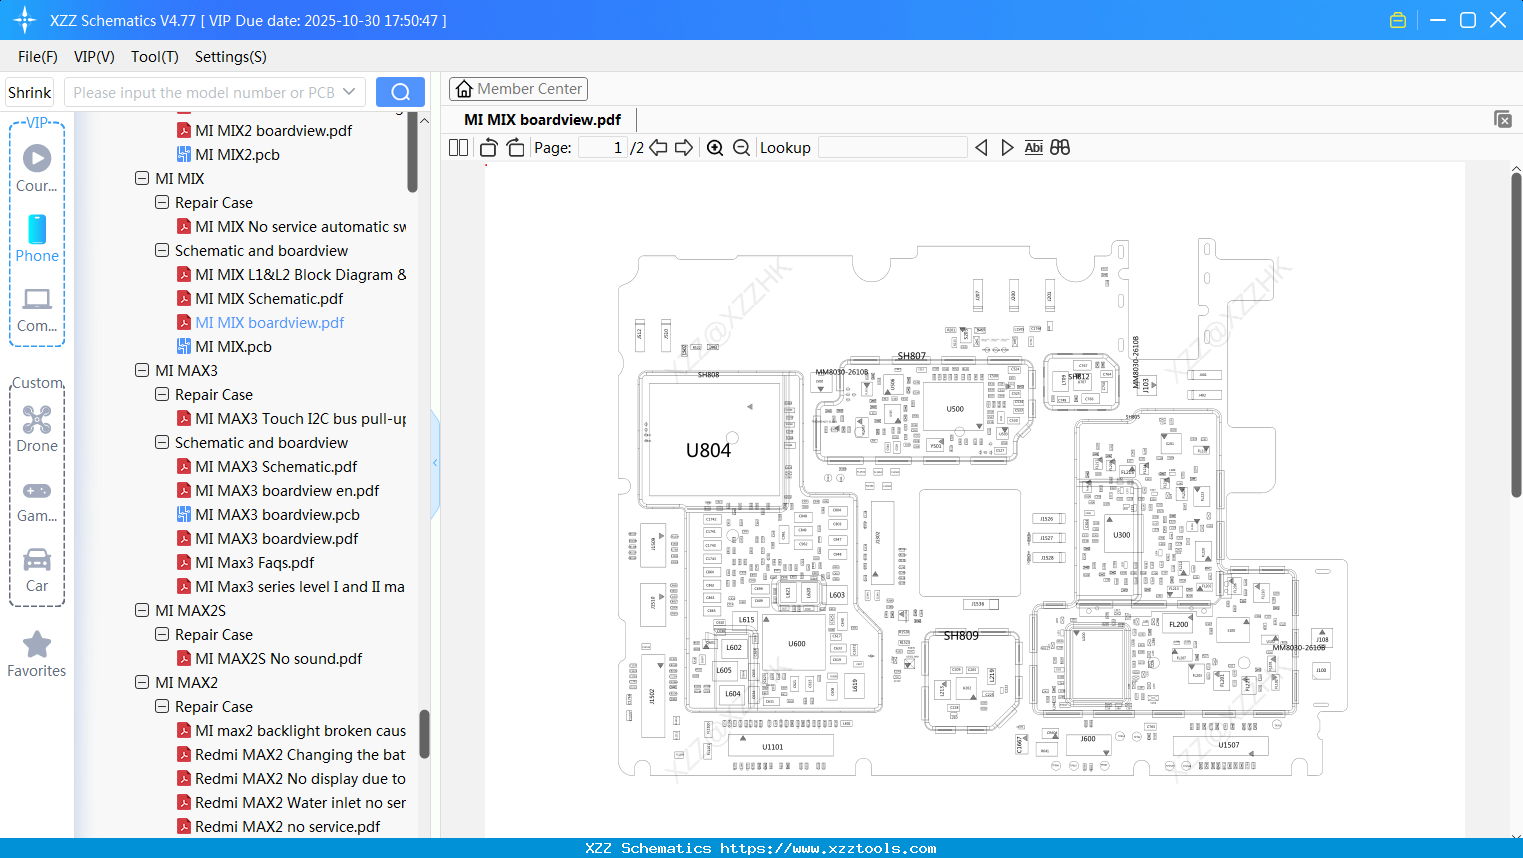The height and width of the screenshot is (858, 1523).
Task: Open MI MAX2S No sound.pdf
Action: pyautogui.click(x=279, y=659)
